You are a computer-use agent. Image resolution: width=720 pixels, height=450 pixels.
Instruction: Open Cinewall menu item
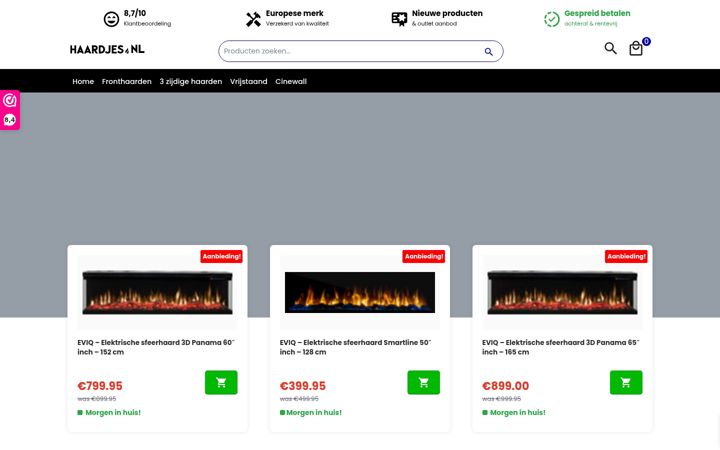click(x=291, y=81)
